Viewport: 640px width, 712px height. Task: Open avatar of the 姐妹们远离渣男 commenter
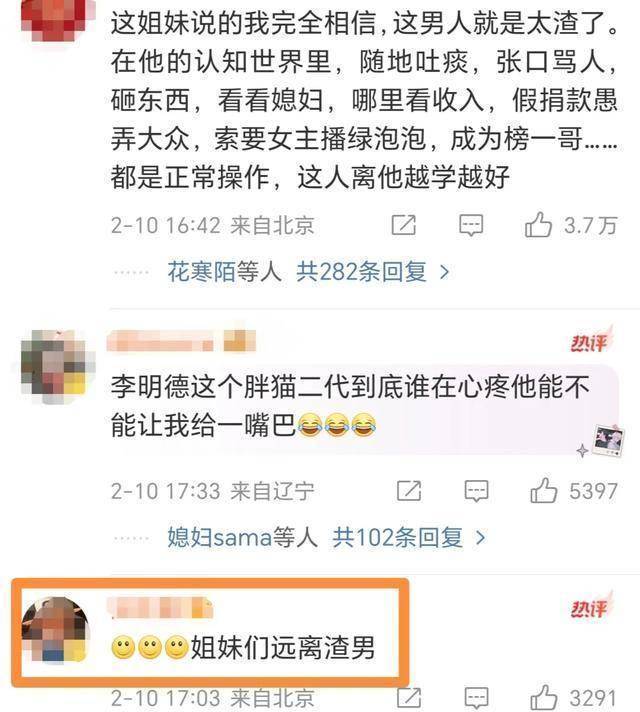pos(55,630)
